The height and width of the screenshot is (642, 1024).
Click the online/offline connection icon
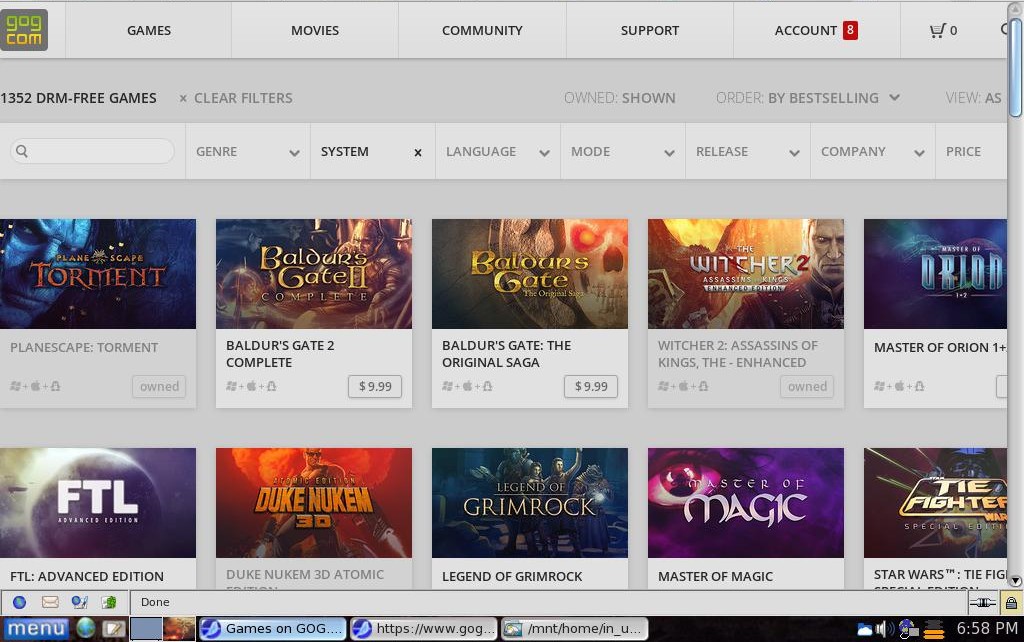click(x=982, y=603)
